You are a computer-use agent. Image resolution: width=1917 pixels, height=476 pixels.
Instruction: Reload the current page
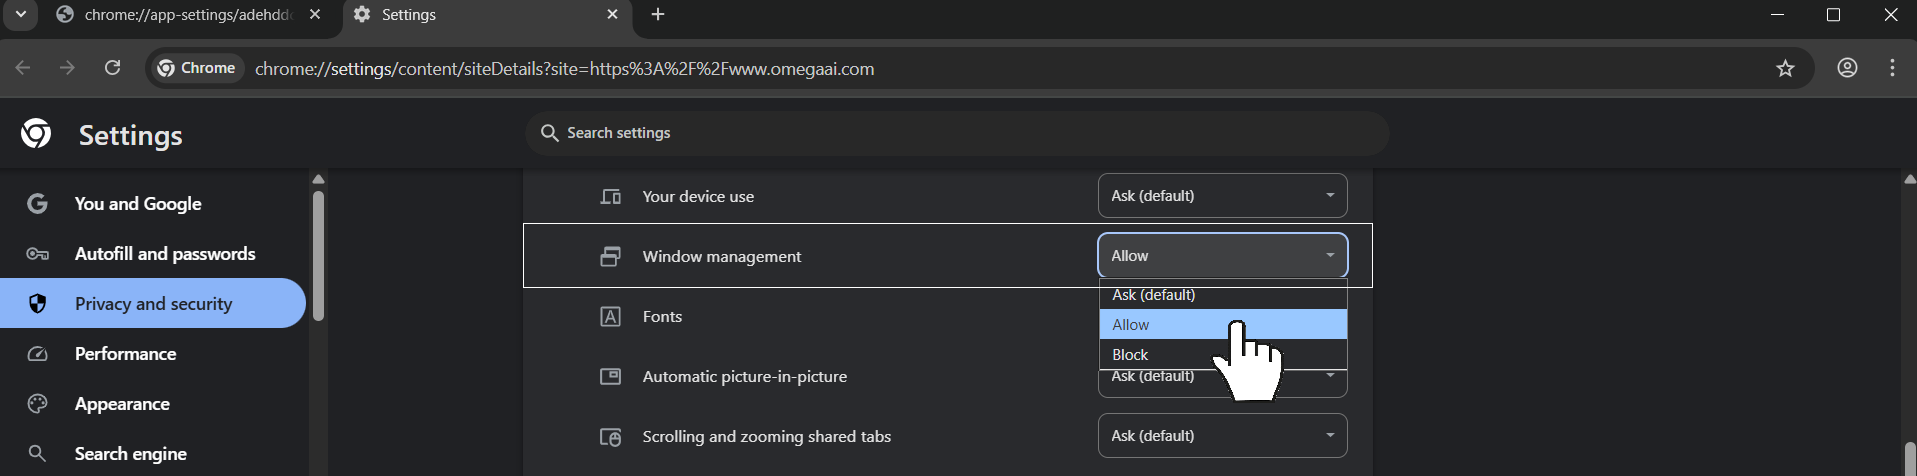(x=113, y=69)
